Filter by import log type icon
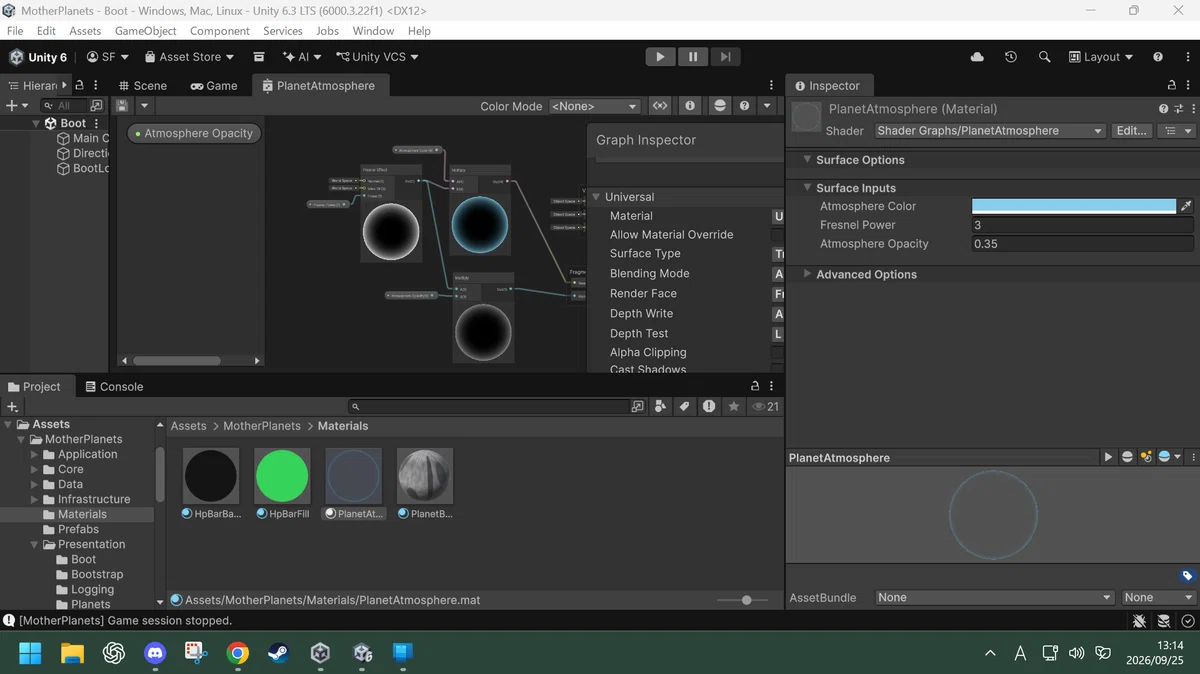This screenshot has width=1200, height=674. (x=709, y=406)
